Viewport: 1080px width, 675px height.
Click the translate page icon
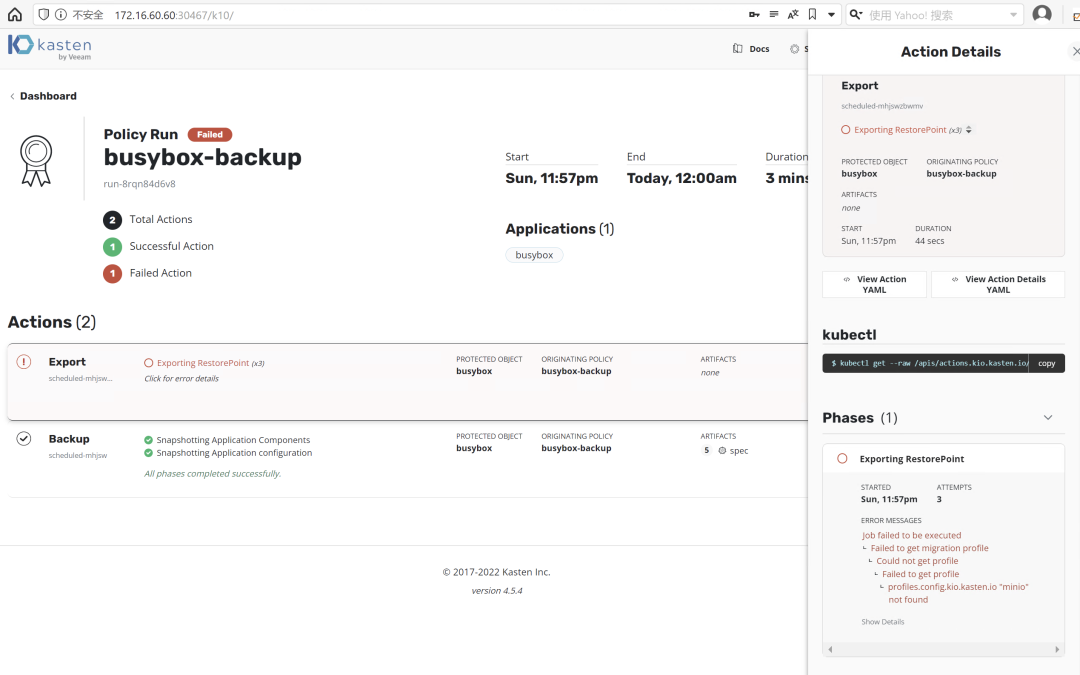click(x=793, y=14)
